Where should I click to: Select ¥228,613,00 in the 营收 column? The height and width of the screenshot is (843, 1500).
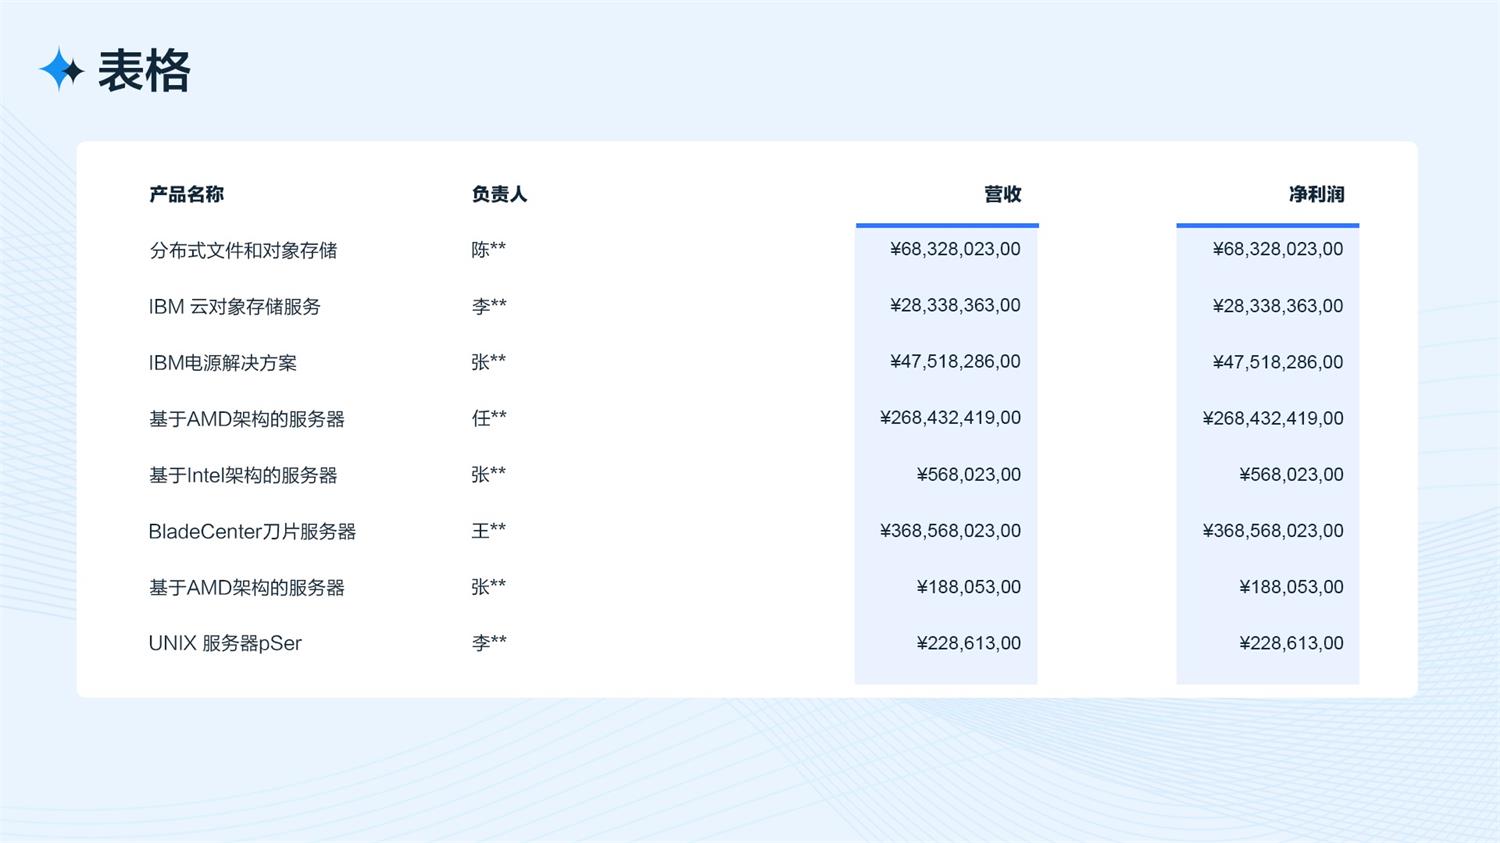[x=969, y=643]
